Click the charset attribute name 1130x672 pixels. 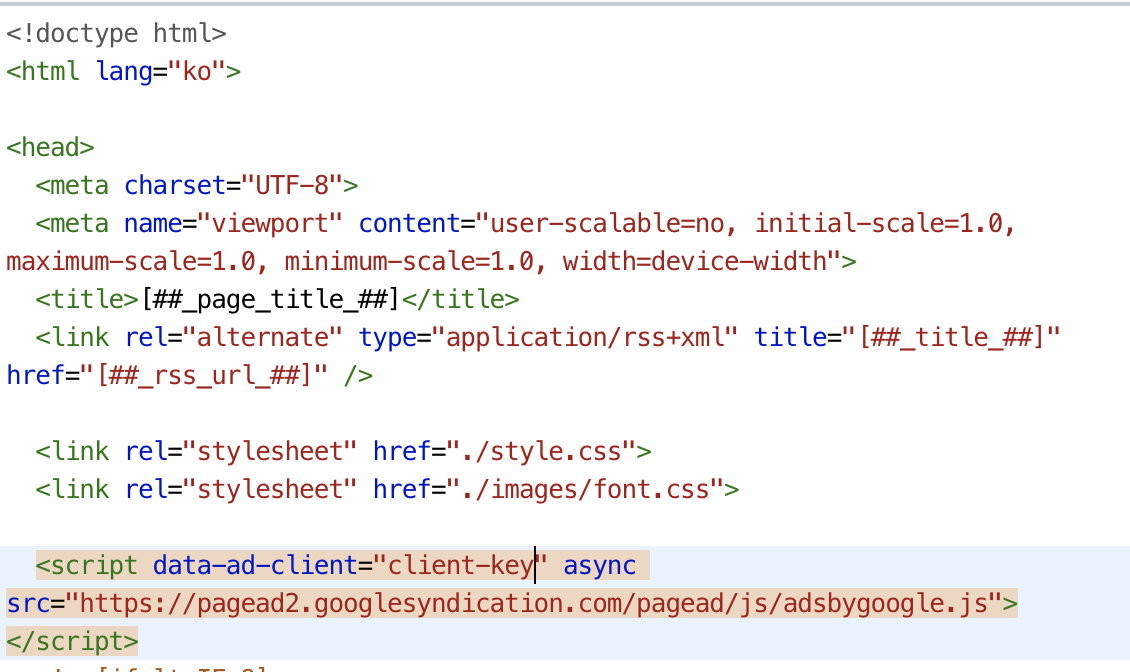click(x=175, y=185)
